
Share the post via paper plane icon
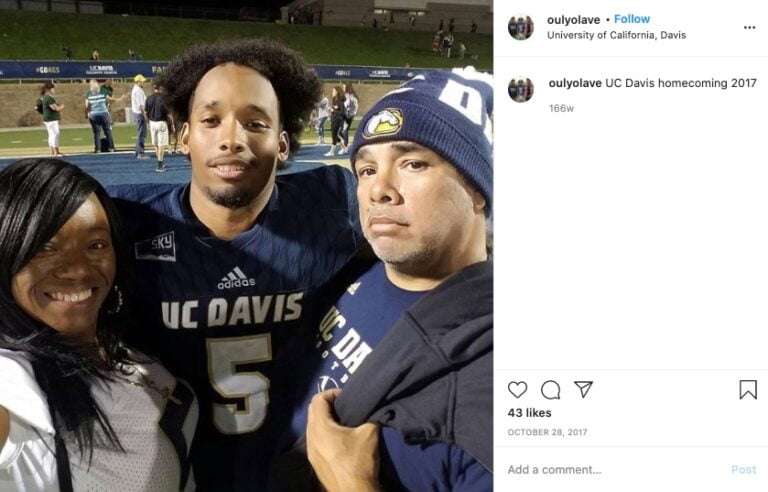583,390
